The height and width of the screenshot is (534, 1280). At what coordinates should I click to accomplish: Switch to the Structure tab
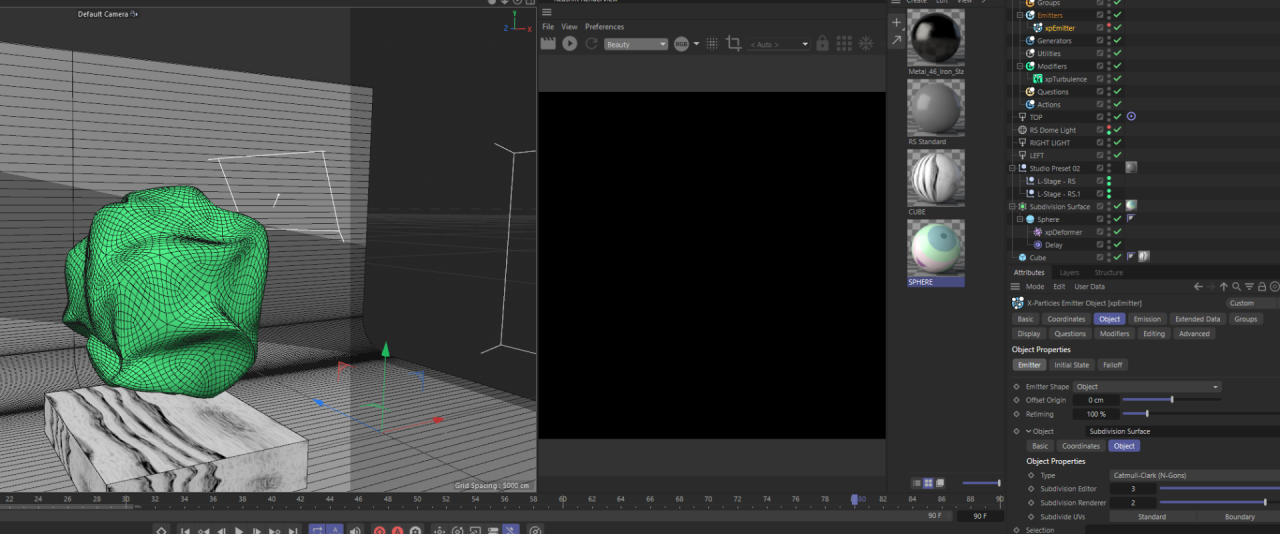pos(1108,272)
